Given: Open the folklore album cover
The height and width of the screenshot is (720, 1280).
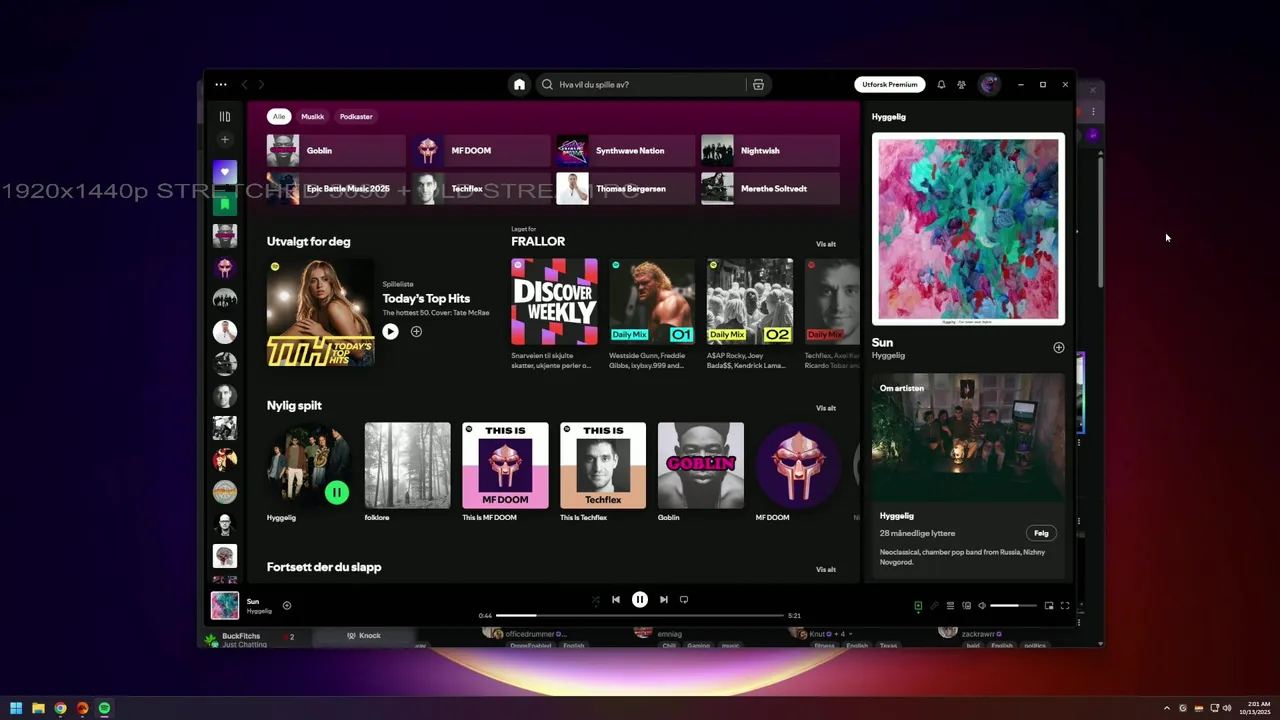Looking at the screenshot, I should click(407, 465).
